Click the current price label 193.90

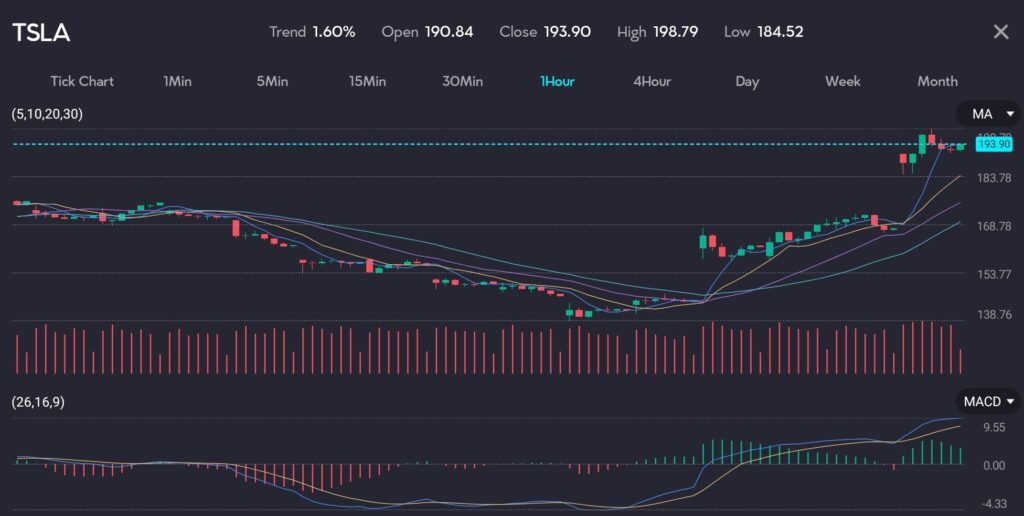994,145
